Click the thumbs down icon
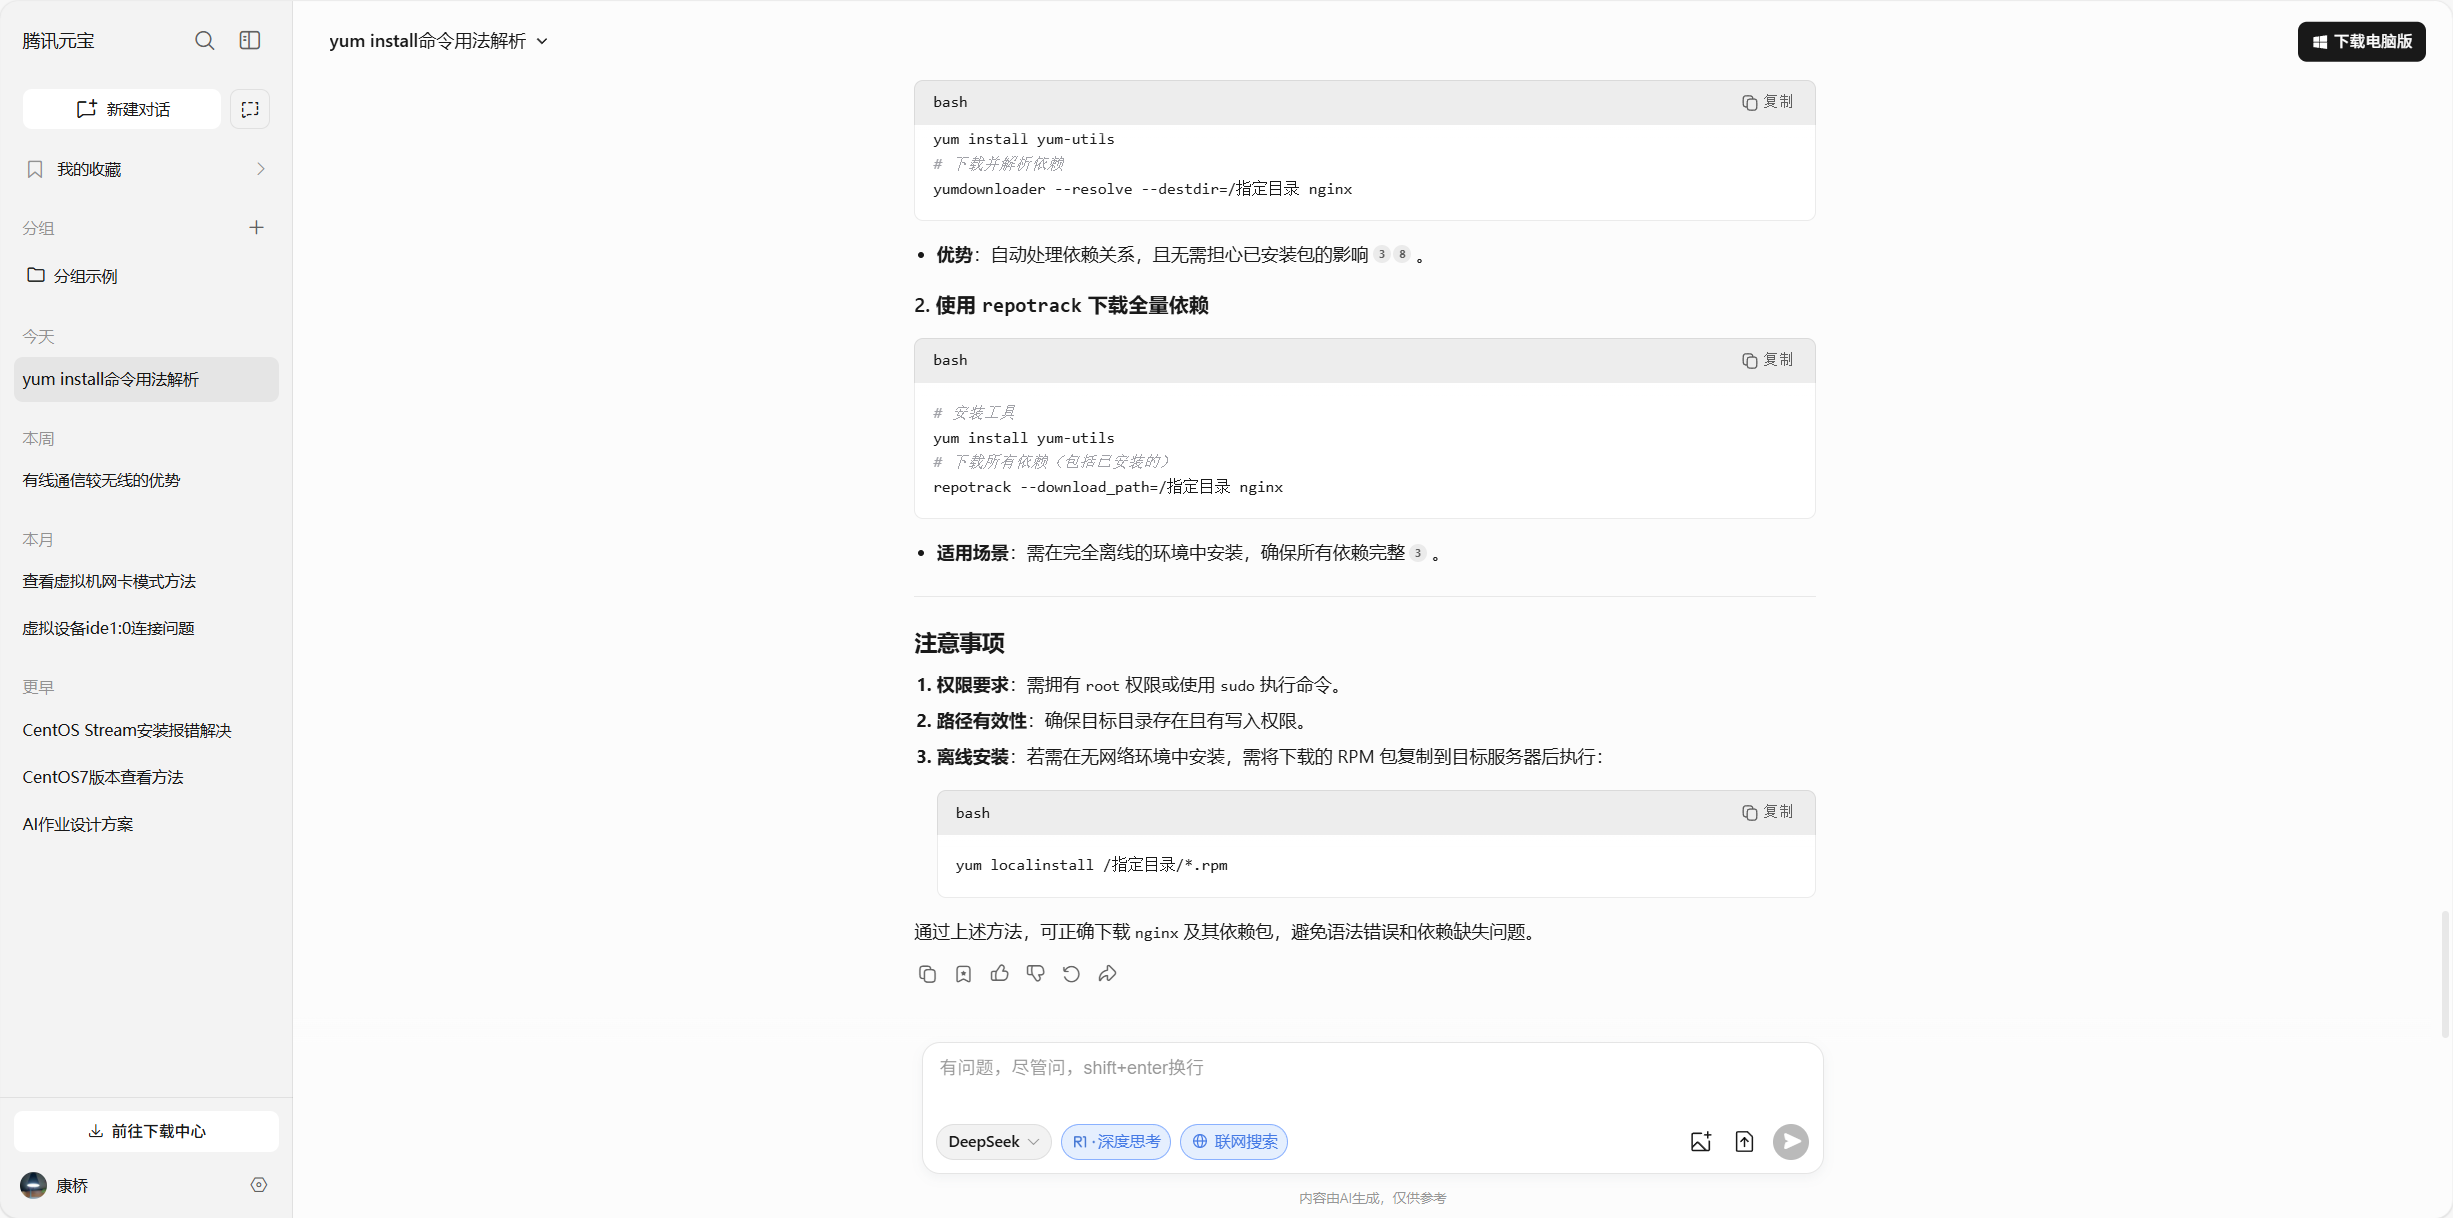Image resolution: width=2453 pixels, height=1218 pixels. [1035, 973]
